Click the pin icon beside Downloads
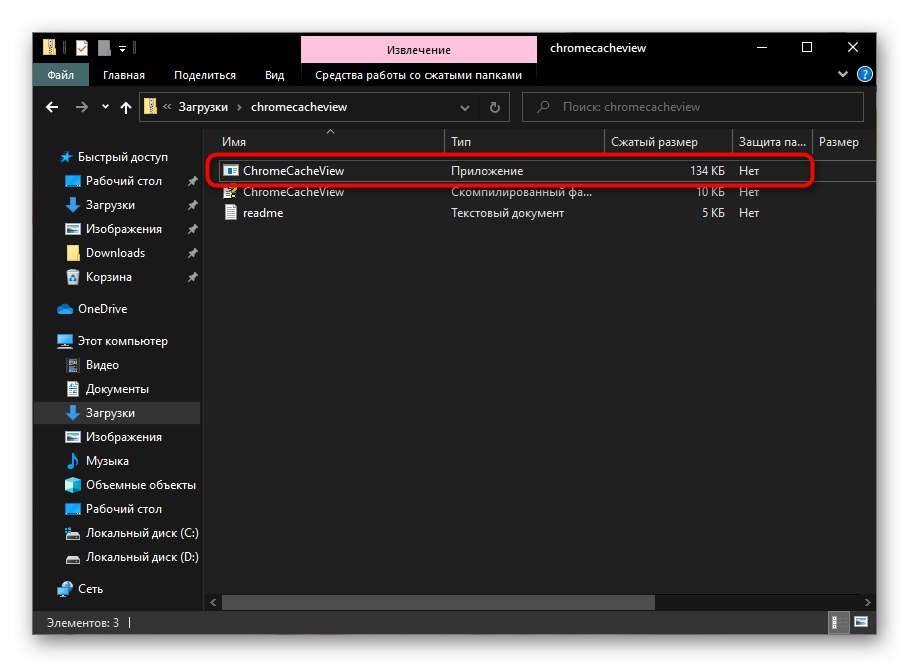 tap(192, 253)
